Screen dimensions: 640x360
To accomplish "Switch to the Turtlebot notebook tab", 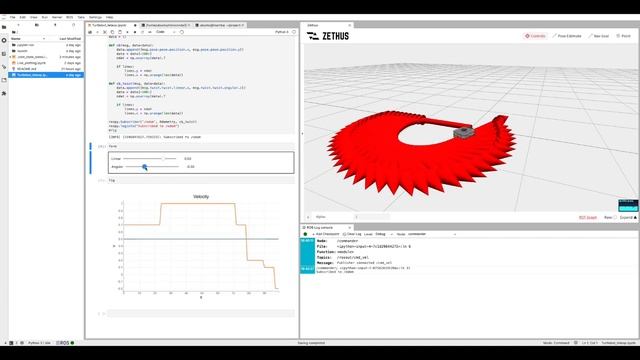I will click(x=112, y=25).
